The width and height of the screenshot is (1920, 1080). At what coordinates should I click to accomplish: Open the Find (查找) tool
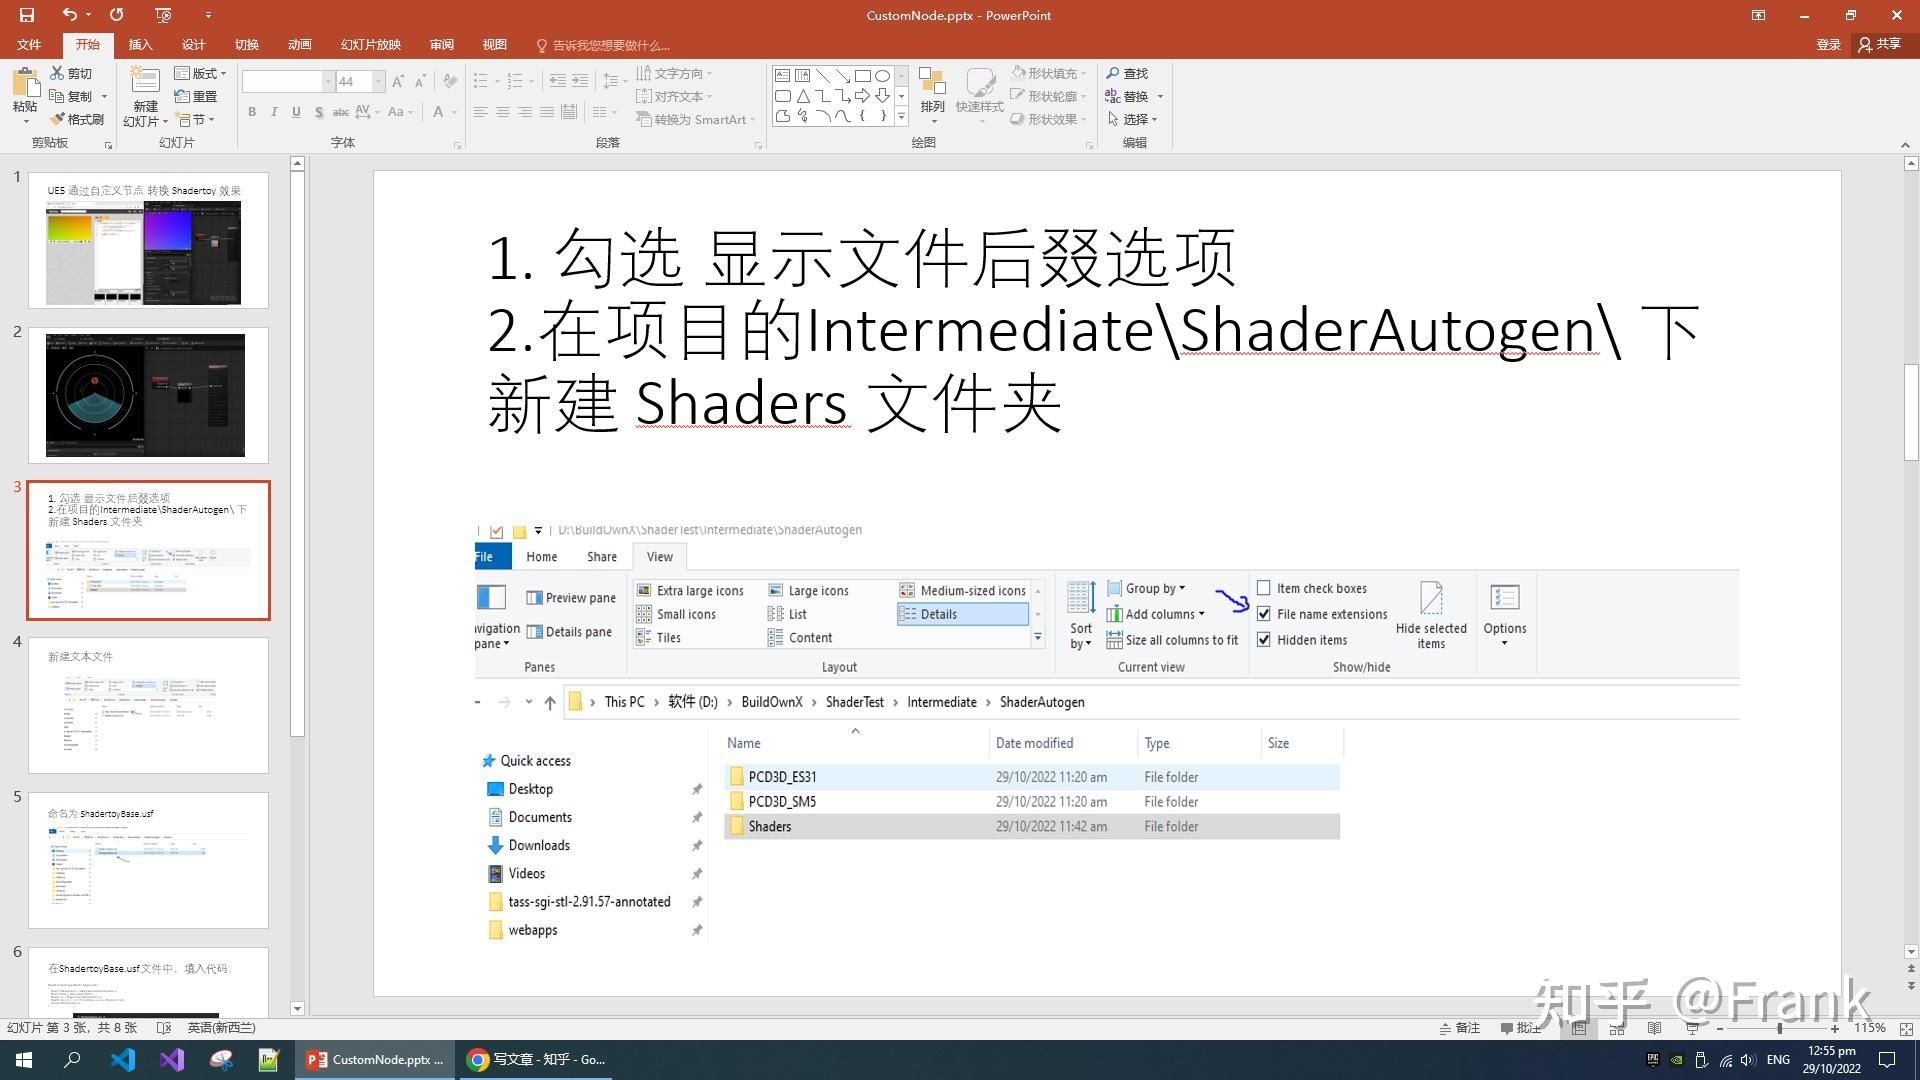[1130, 73]
